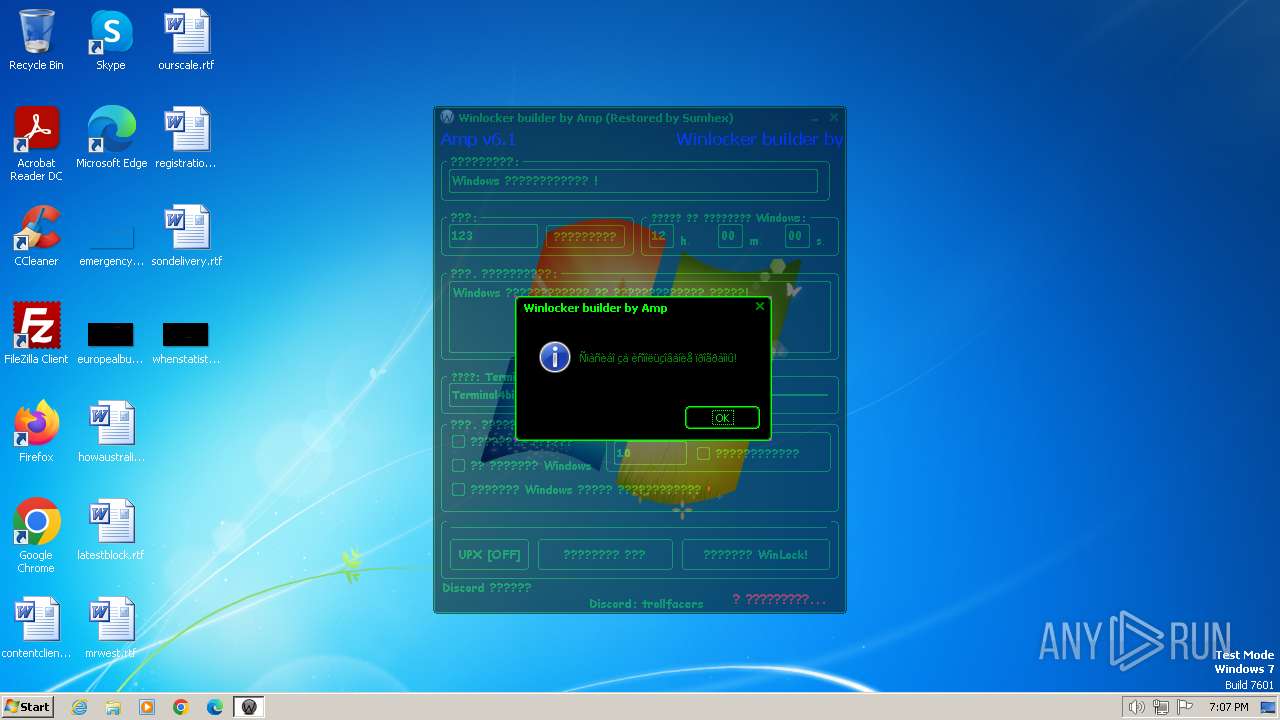Open Google Chrome desktop shortcut
Screen dimensions: 1280x720
pos(36,536)
